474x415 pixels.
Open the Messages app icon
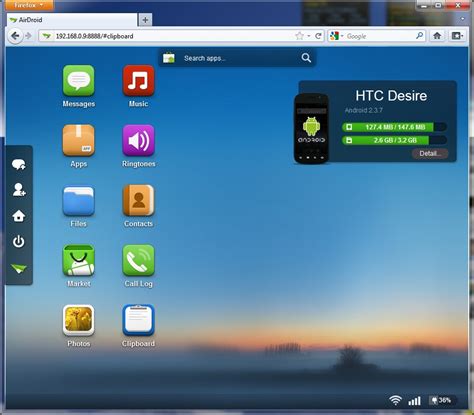tap(79, 81)
